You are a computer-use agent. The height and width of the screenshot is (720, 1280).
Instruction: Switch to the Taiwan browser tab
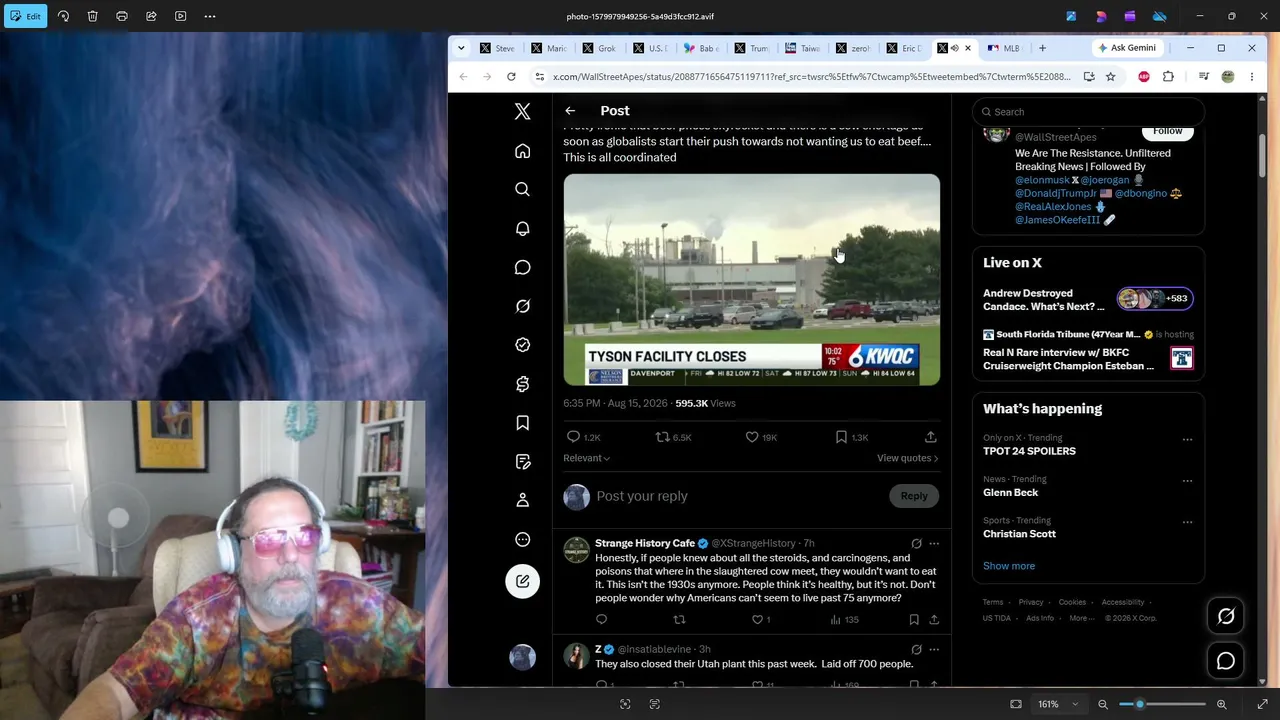coord(802,48)
